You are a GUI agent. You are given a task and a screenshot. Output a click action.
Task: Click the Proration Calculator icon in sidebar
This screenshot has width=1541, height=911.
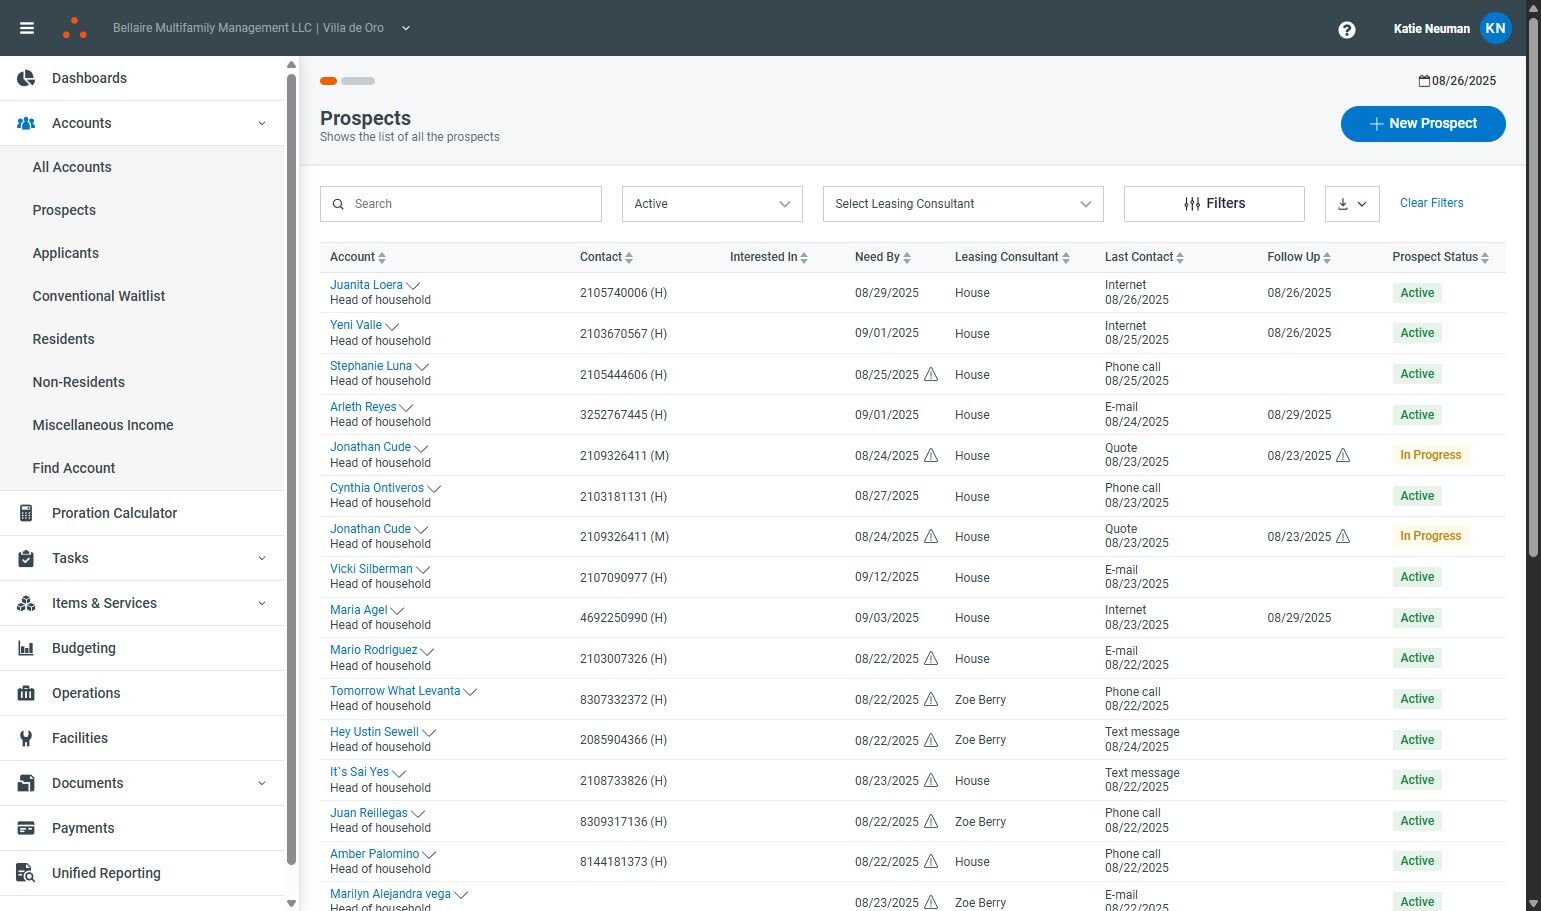click(x=27, y=513)
